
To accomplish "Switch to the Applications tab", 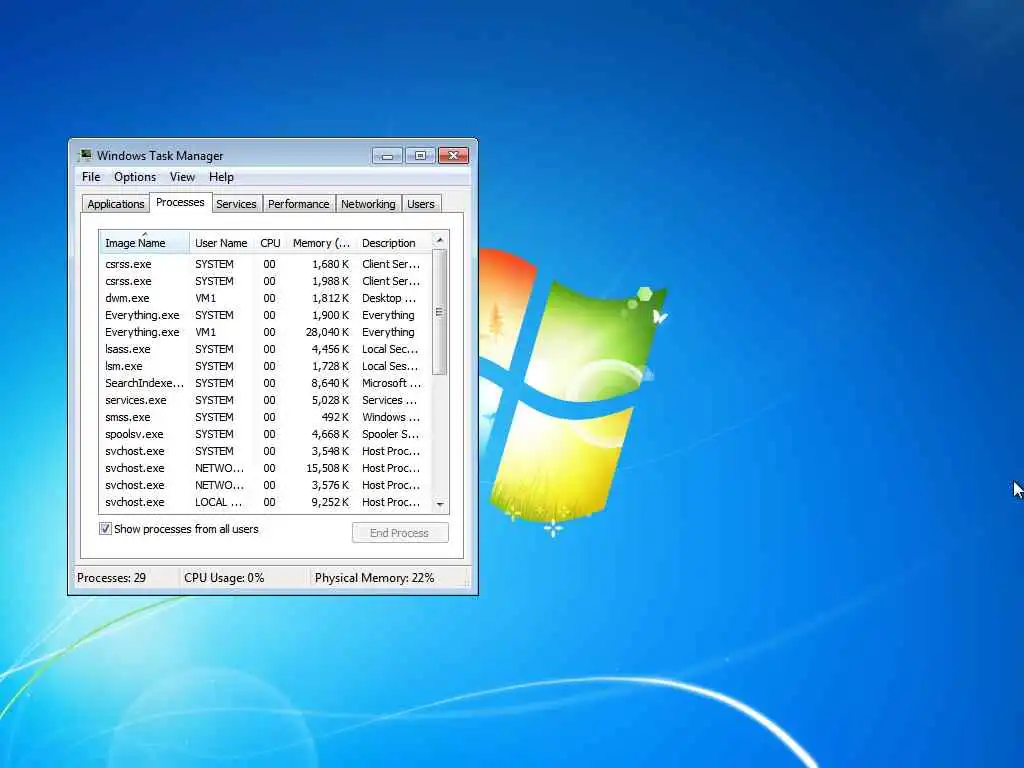I will point(116,204).
